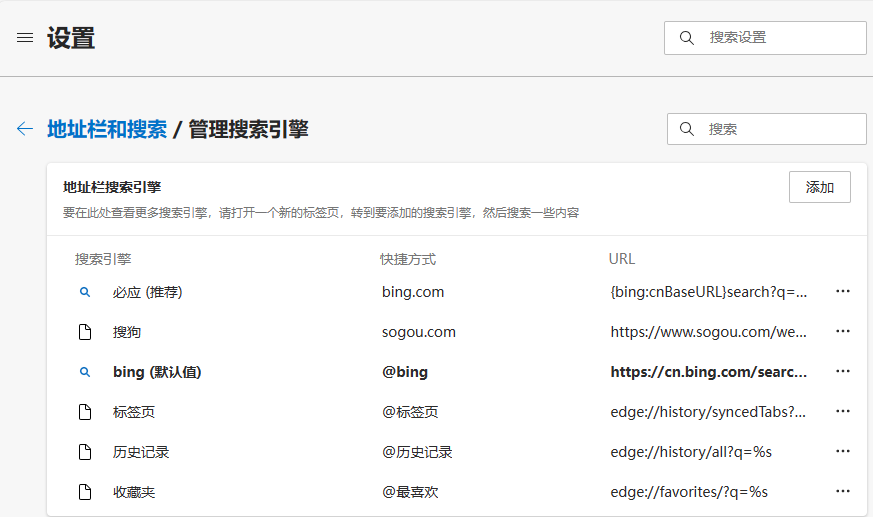Open more actions for 收藏夹 row
The width and height of the screenshot is (873, 517).
click(843, 491)
